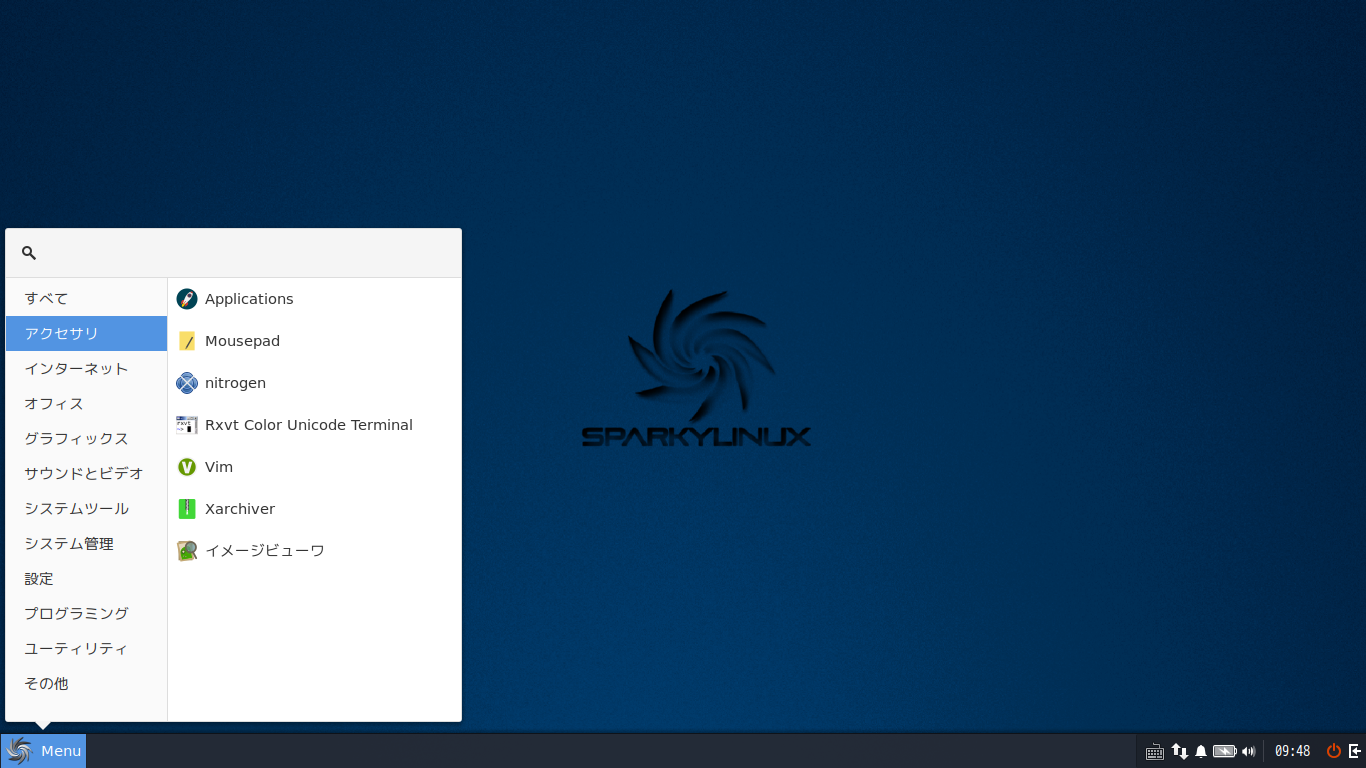Open the オフィス category
Image resolution: width=1366 pixels, height=768 pixels.
pos(86,403)
